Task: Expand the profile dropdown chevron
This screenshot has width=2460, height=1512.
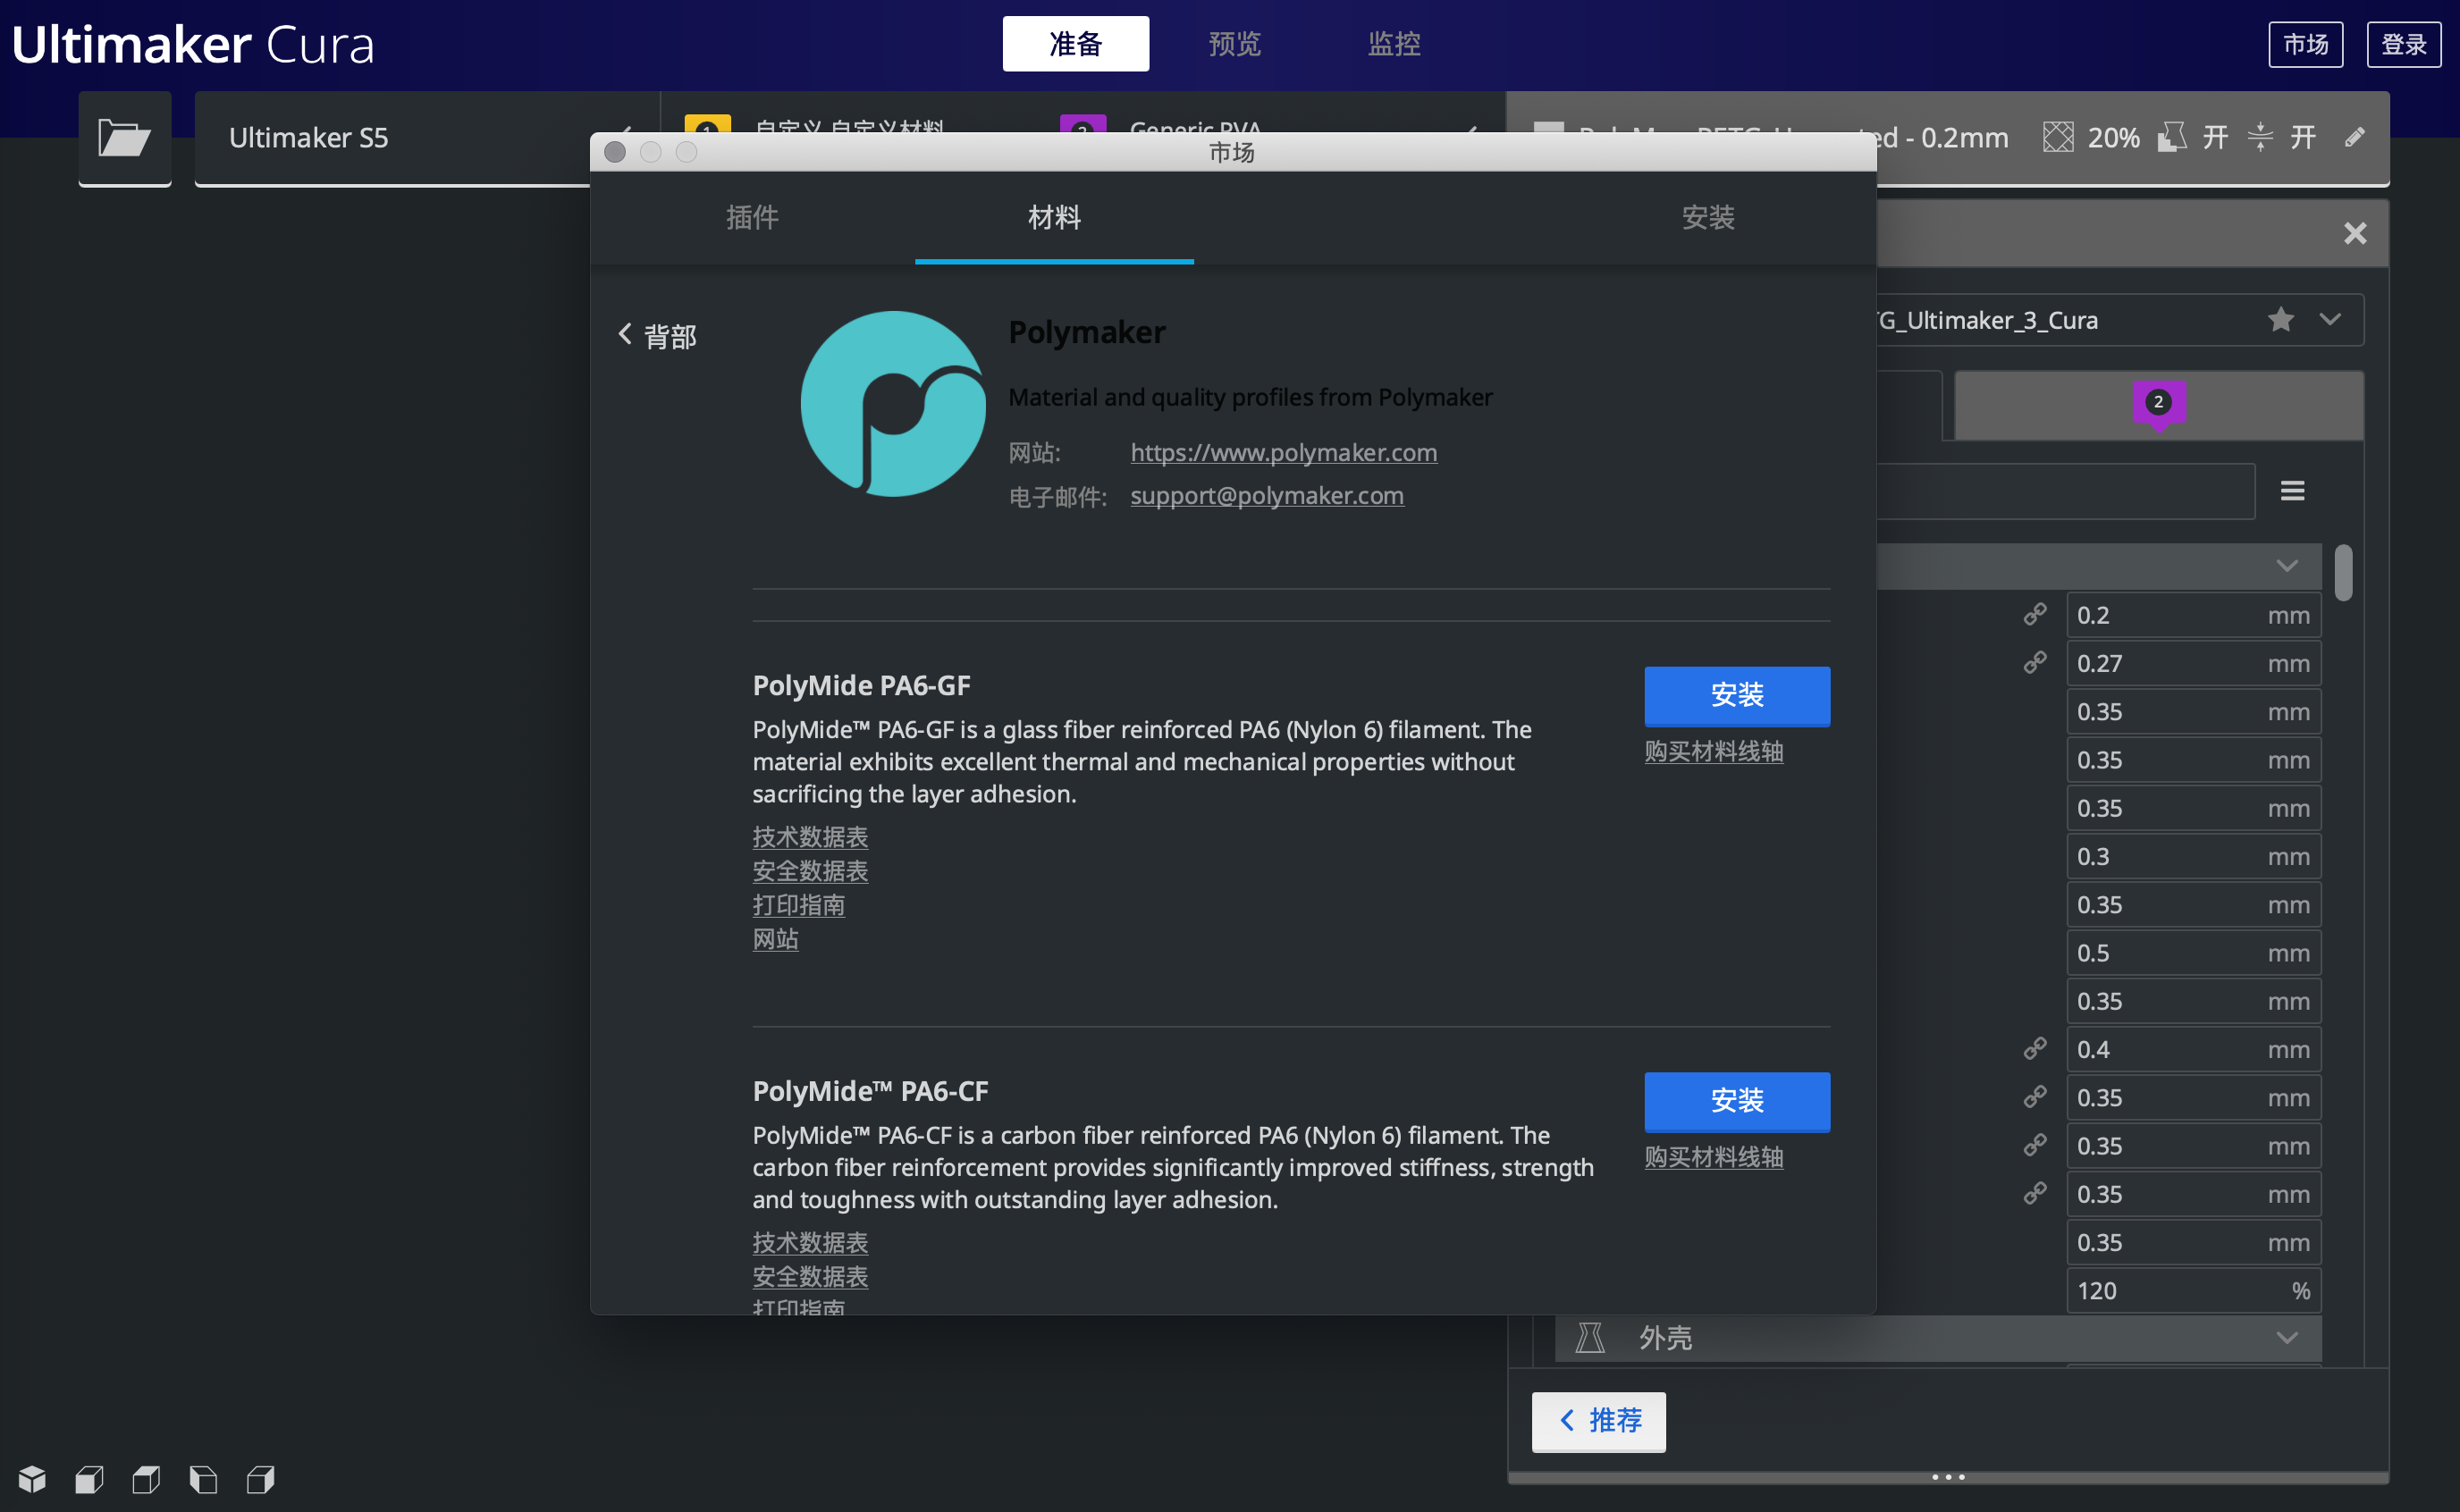Action: [2329, 319]
